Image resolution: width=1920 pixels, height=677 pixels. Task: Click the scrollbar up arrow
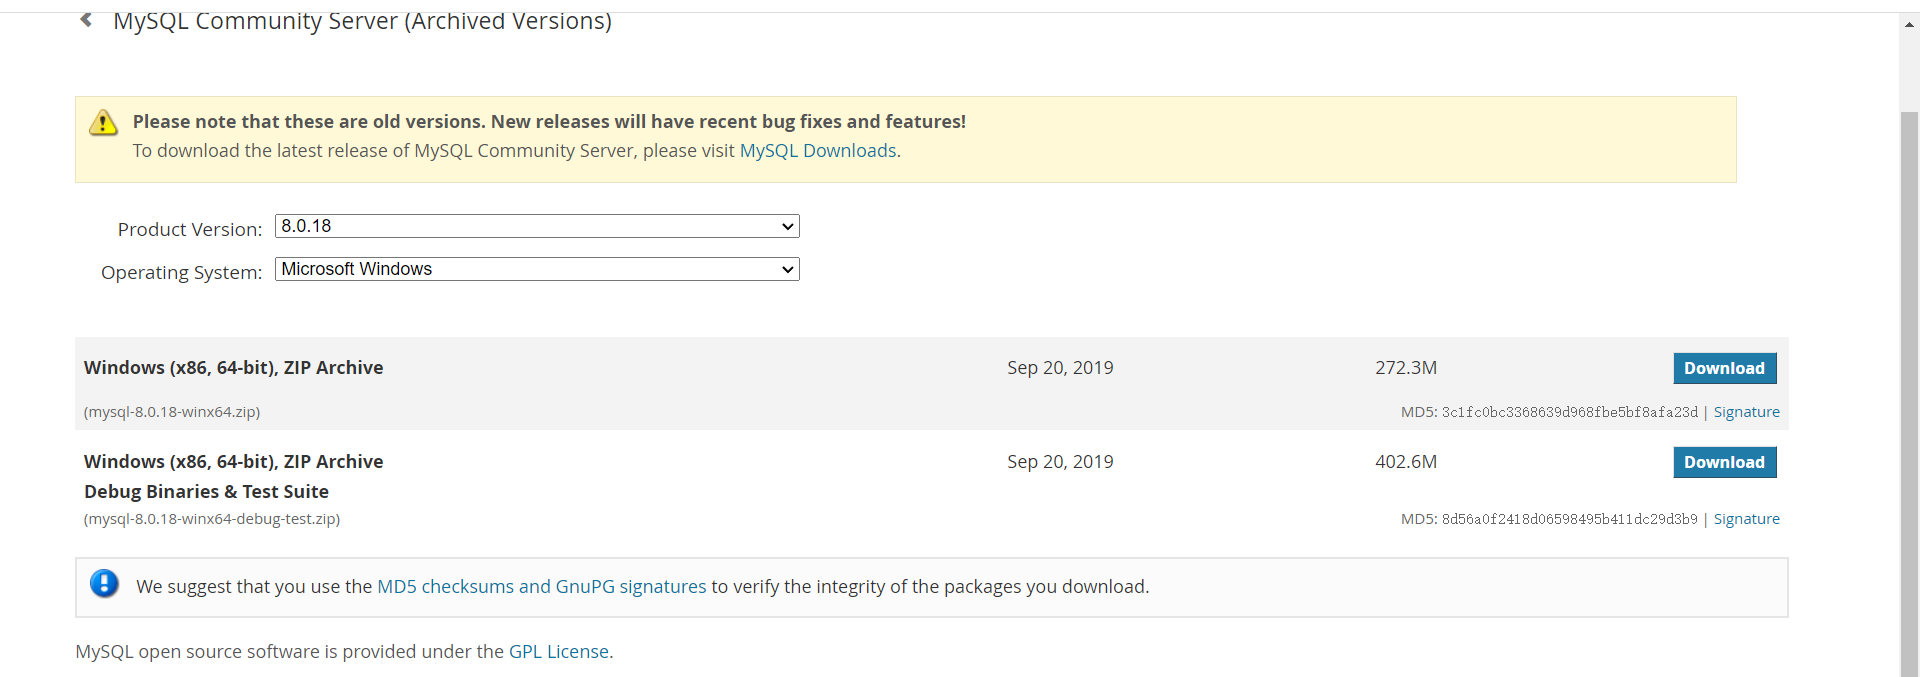(1910, 25)
